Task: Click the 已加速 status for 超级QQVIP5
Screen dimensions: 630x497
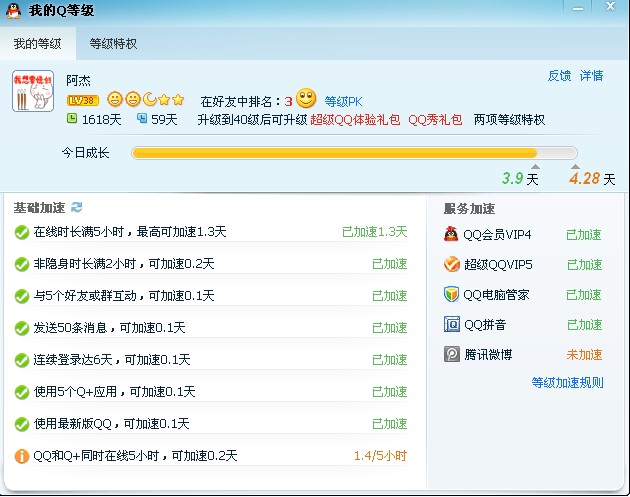Action: [585, 265]
